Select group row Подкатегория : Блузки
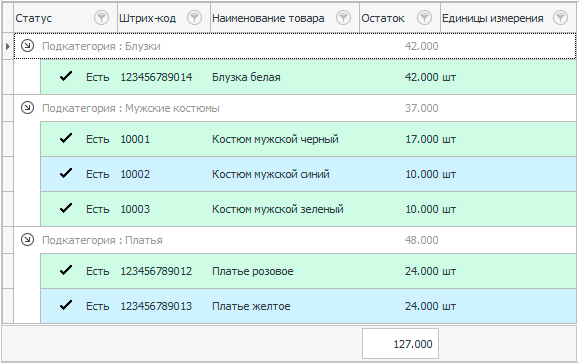This screenshot has height=364, width=579. (295, 46)
